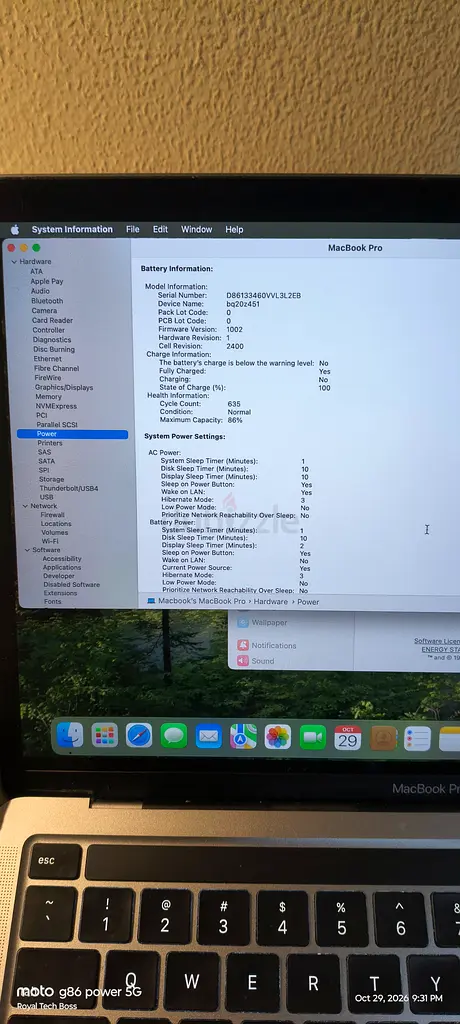The height and width of the screenshot is (1024, 460).
Task: Select Apple Pay in the sidebar
Action: tap(47, 281)
